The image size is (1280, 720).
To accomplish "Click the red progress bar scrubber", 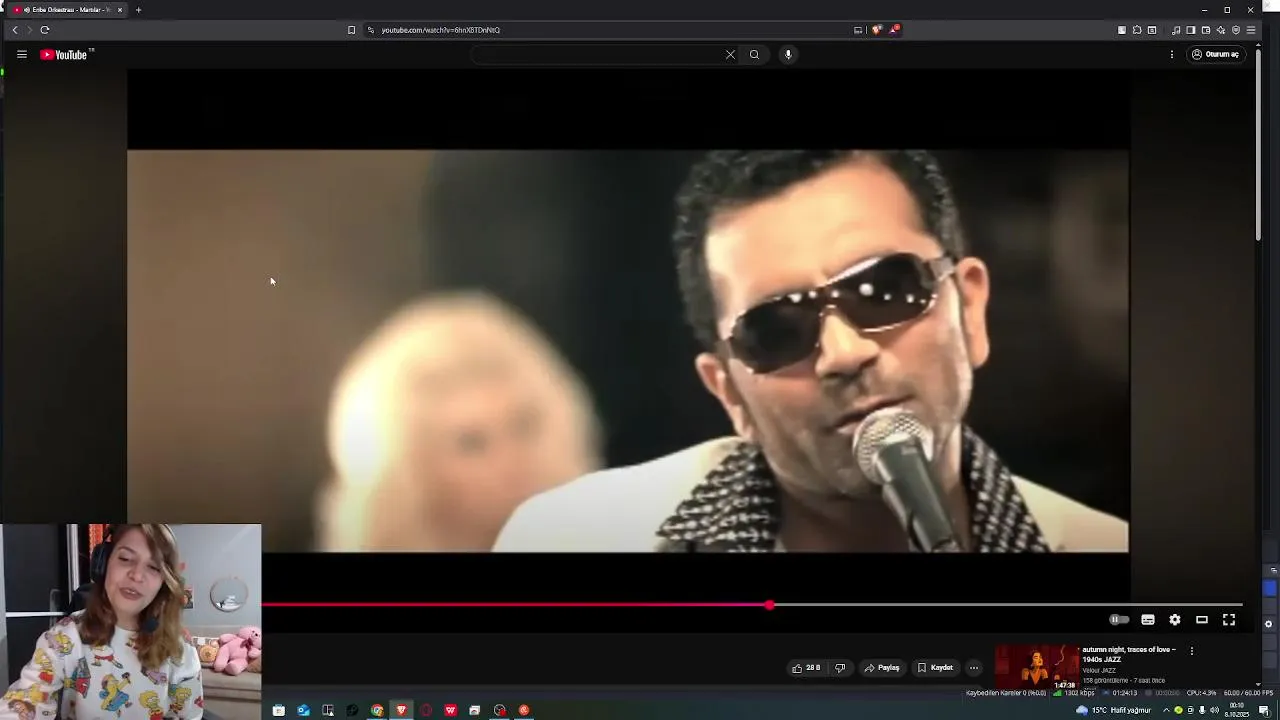I will click(x=769, y=605).
